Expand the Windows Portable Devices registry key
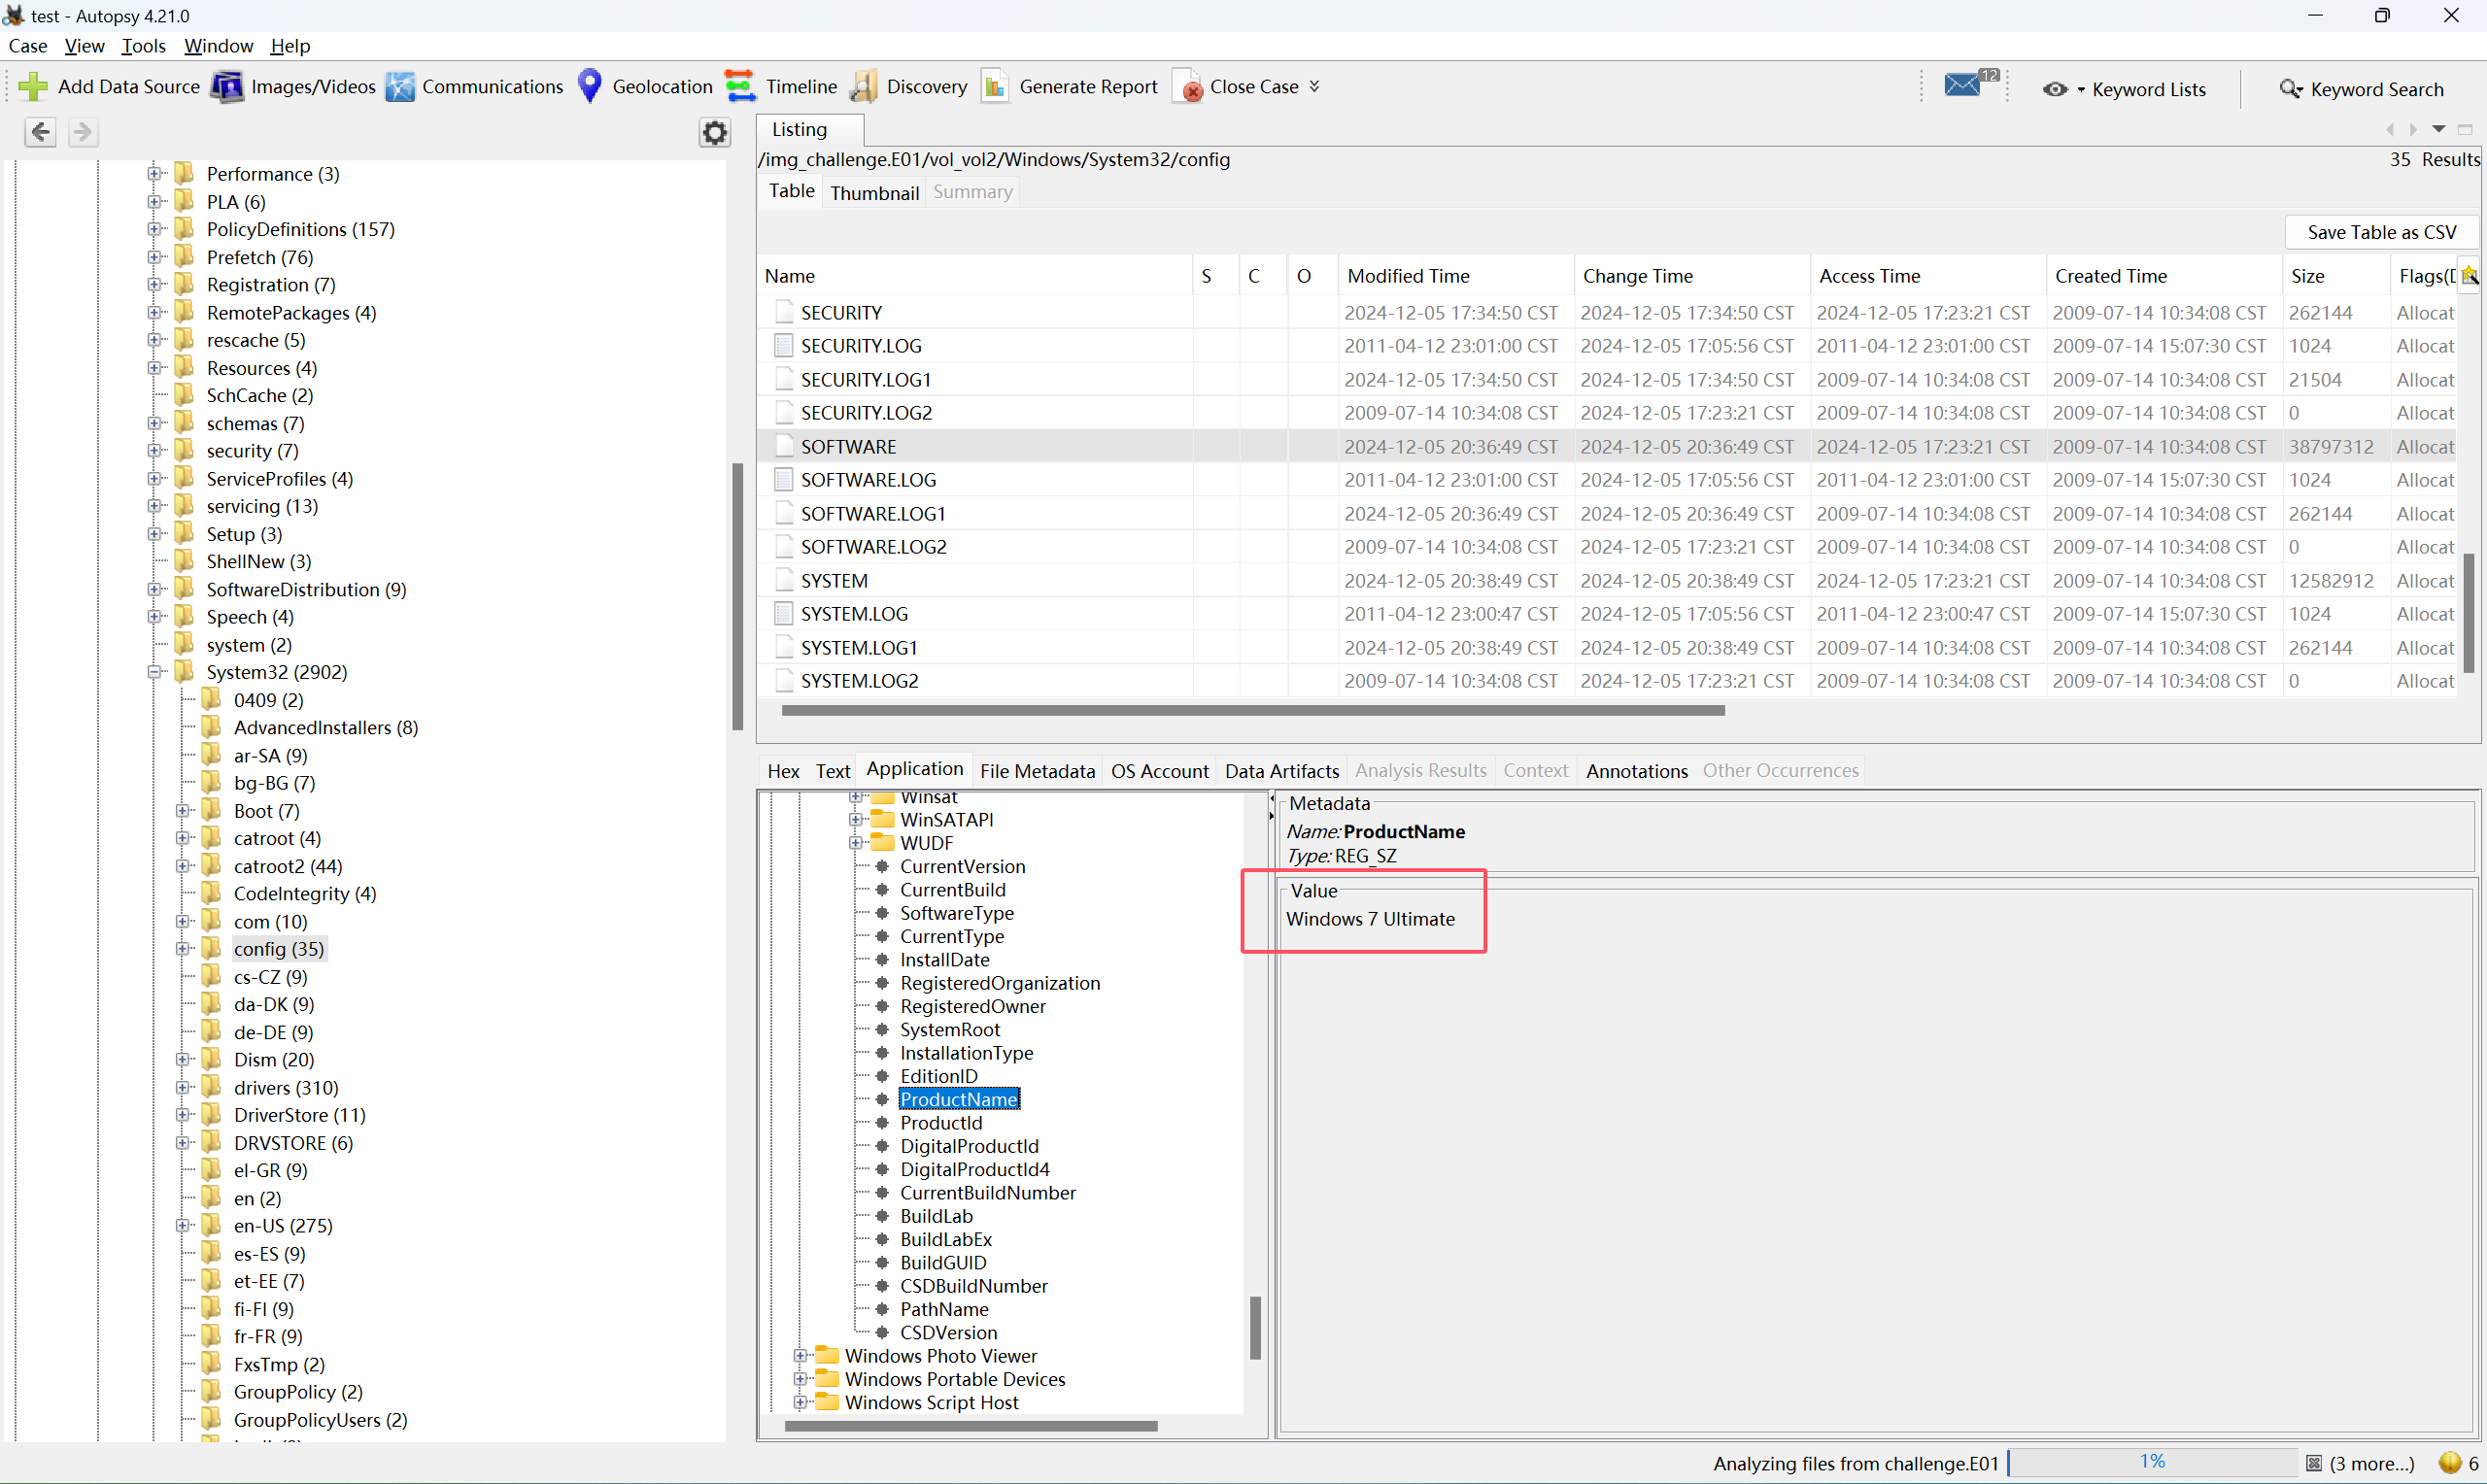This screenshot has width=2487, height=1484. pos(800,1379)
